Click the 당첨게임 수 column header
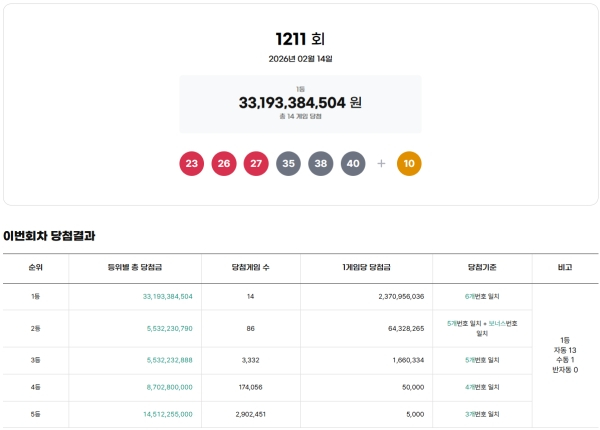The height and width of the screenshot is (430, 600). click(x=252, y=268)
